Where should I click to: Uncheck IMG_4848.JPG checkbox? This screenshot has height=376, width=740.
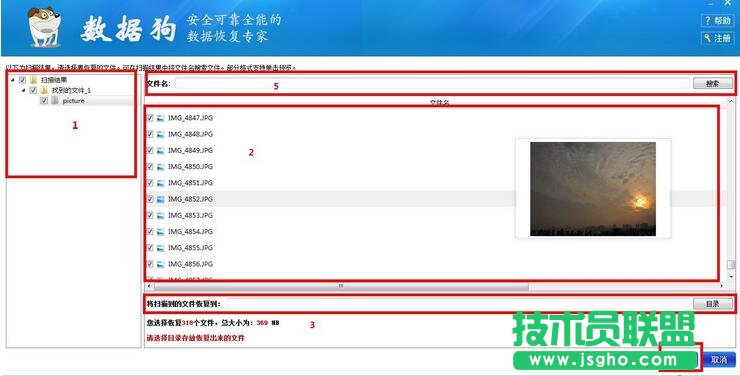click(x=150, y=134)
